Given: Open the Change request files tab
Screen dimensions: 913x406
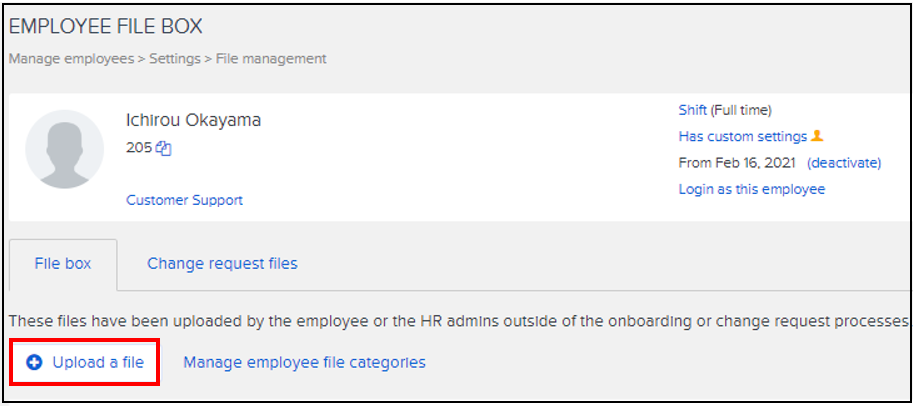Looking at the screenshot, I should click(x=222, y=264).
